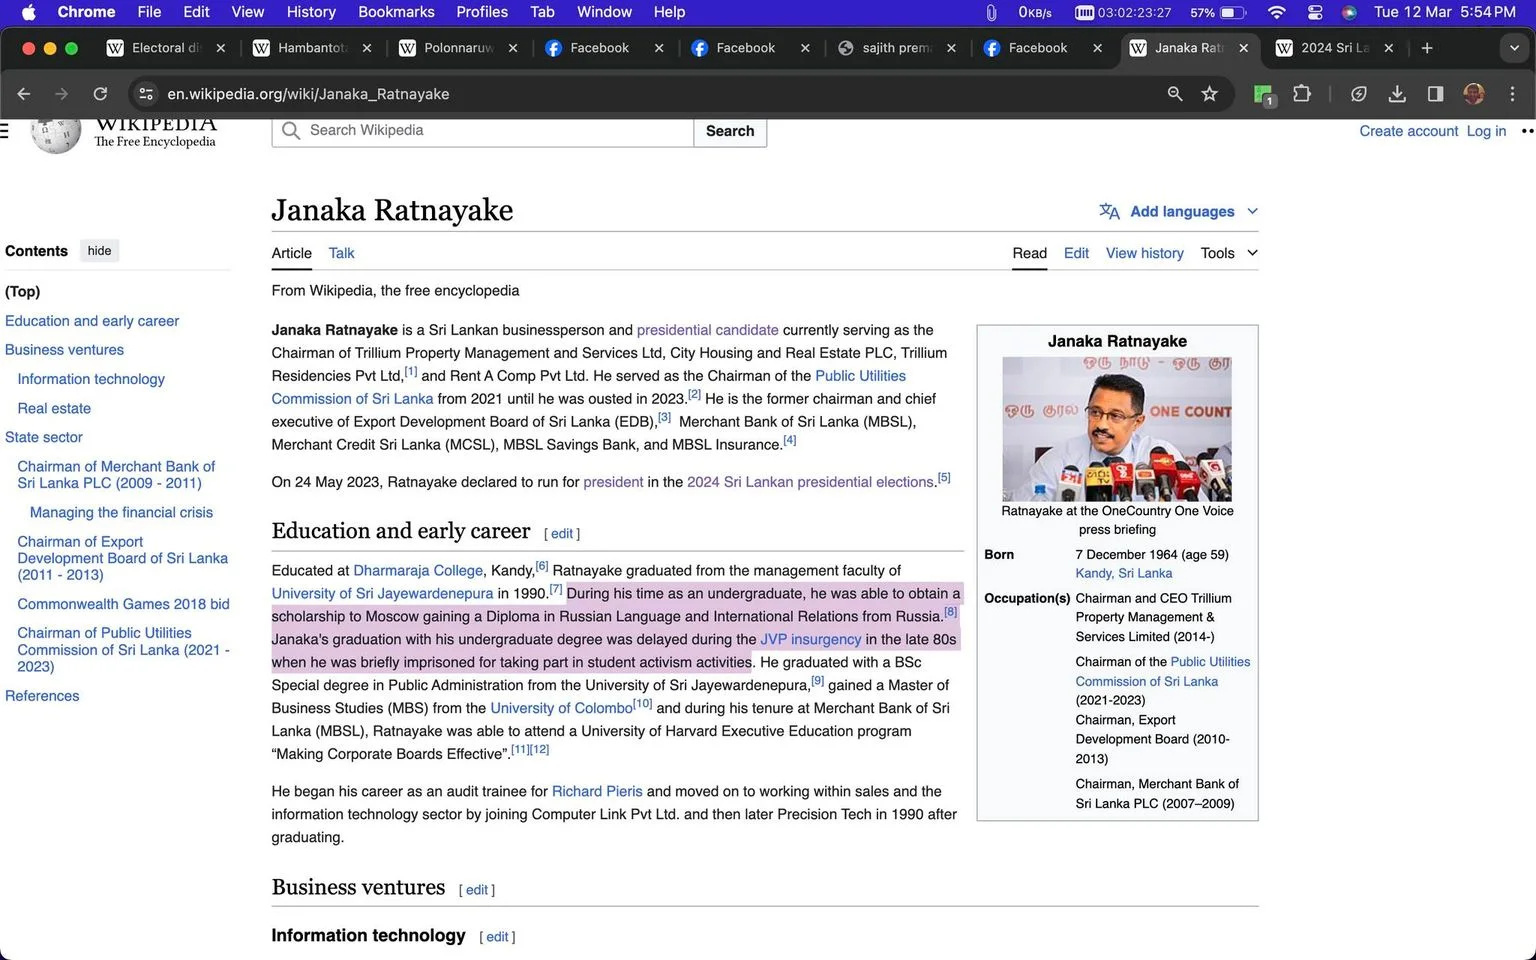
Task: Toggle Chrome side panel icon
Action: [x=1435, y=94]
